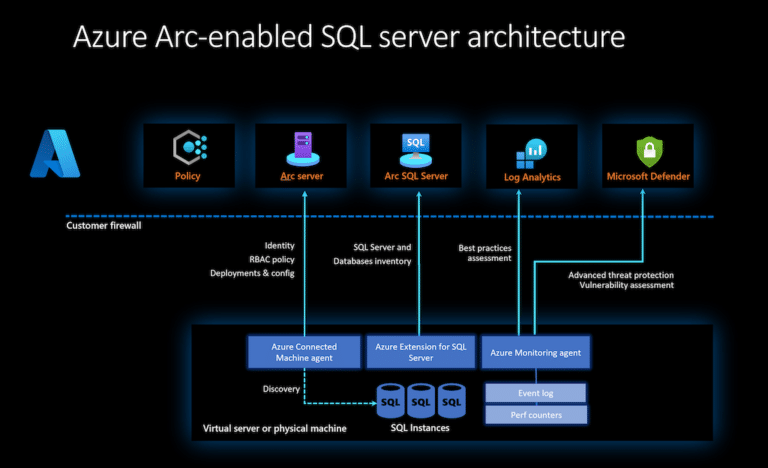Click the RBAC policy text
This screenshot has height=468, width=768.
[272, 259]
